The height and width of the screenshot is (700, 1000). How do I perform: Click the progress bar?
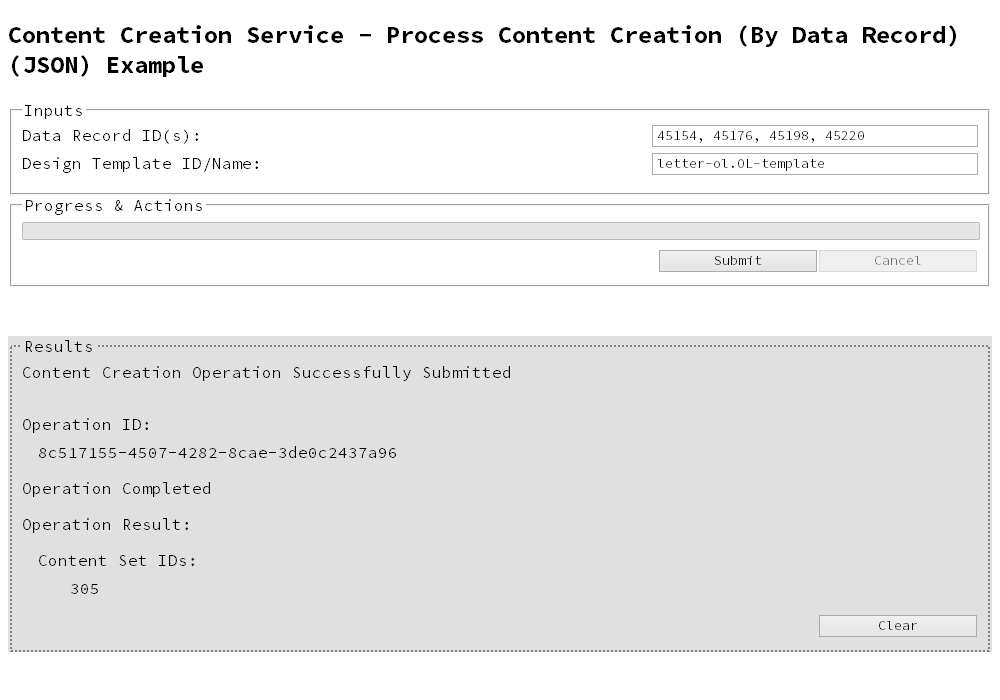click(500, 230)
